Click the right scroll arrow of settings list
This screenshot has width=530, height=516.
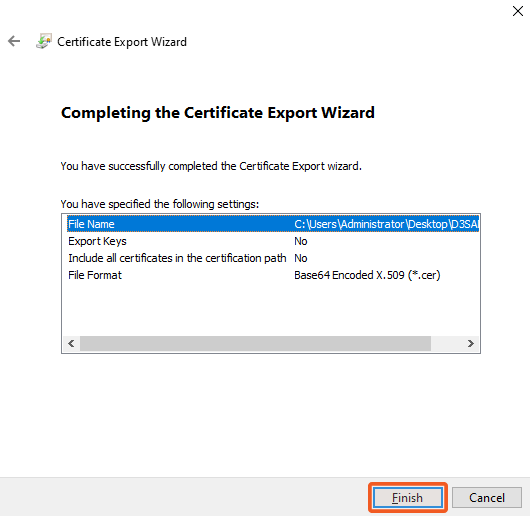[x=471, y=344]
